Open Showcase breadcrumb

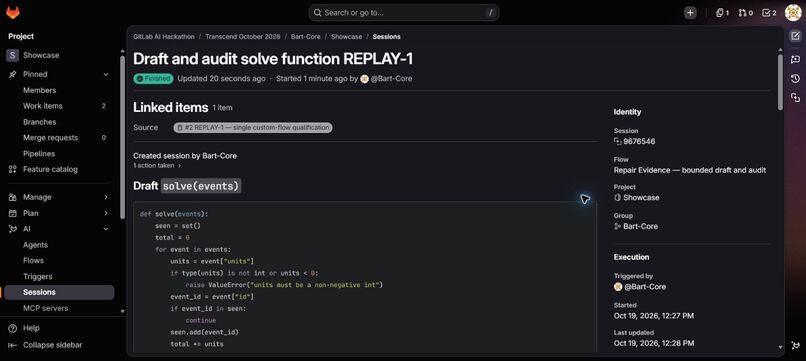pyautogui.click(x=346, y=37)
